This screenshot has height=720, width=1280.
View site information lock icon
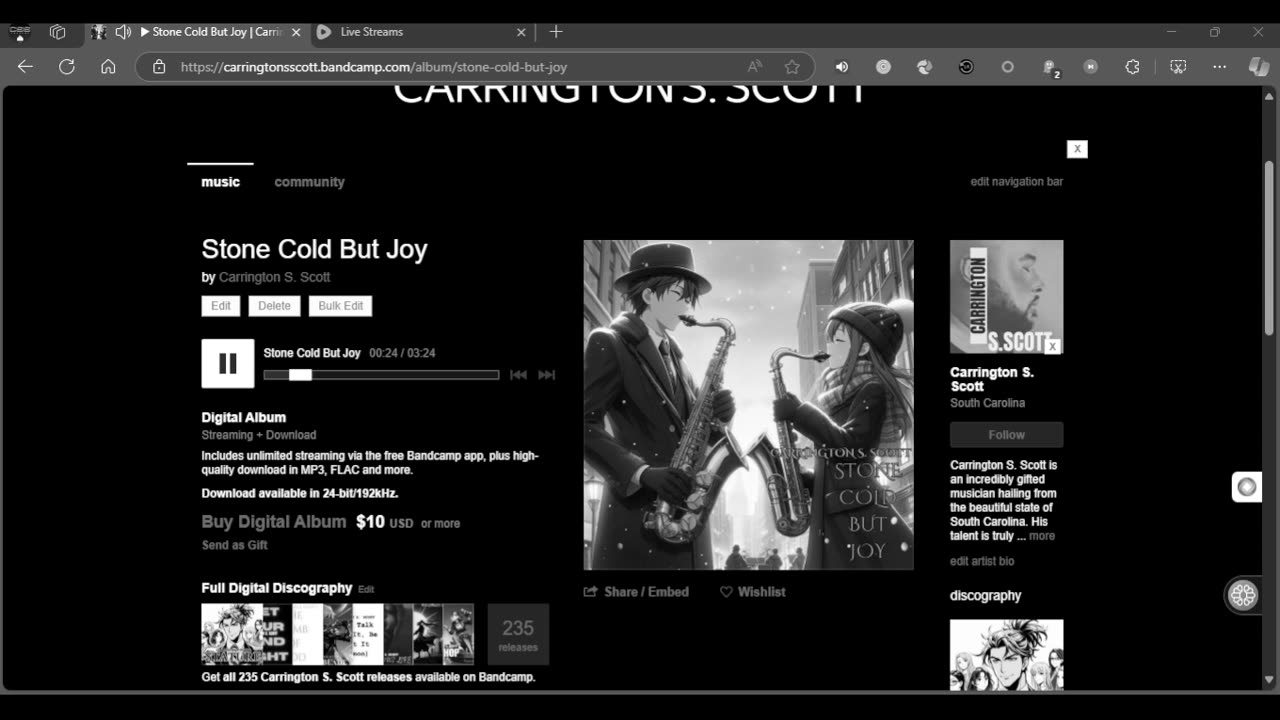pos(158,67)
